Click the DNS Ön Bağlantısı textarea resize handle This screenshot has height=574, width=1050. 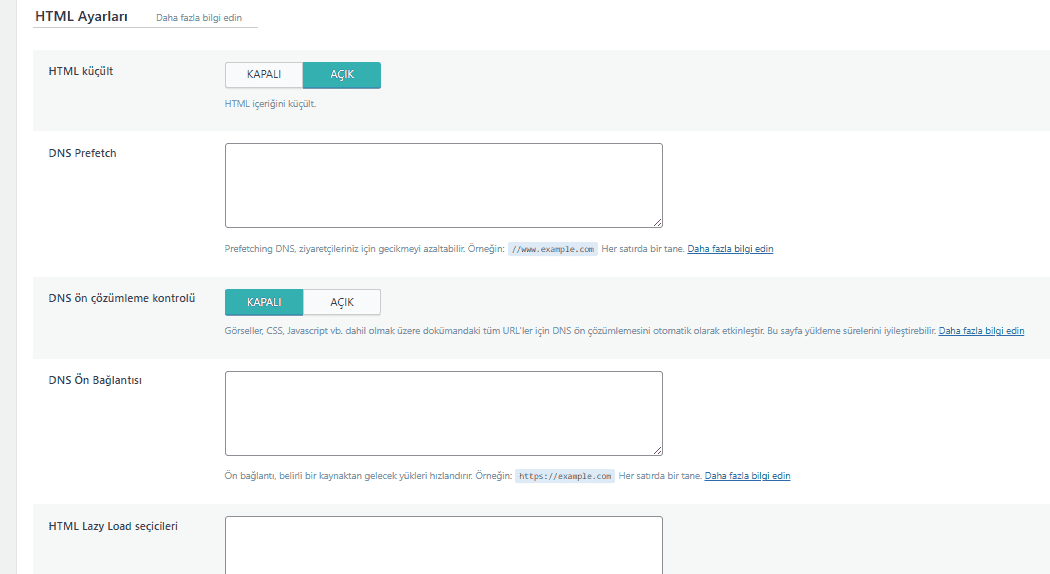pyautogui.click(x=657, y=451)
